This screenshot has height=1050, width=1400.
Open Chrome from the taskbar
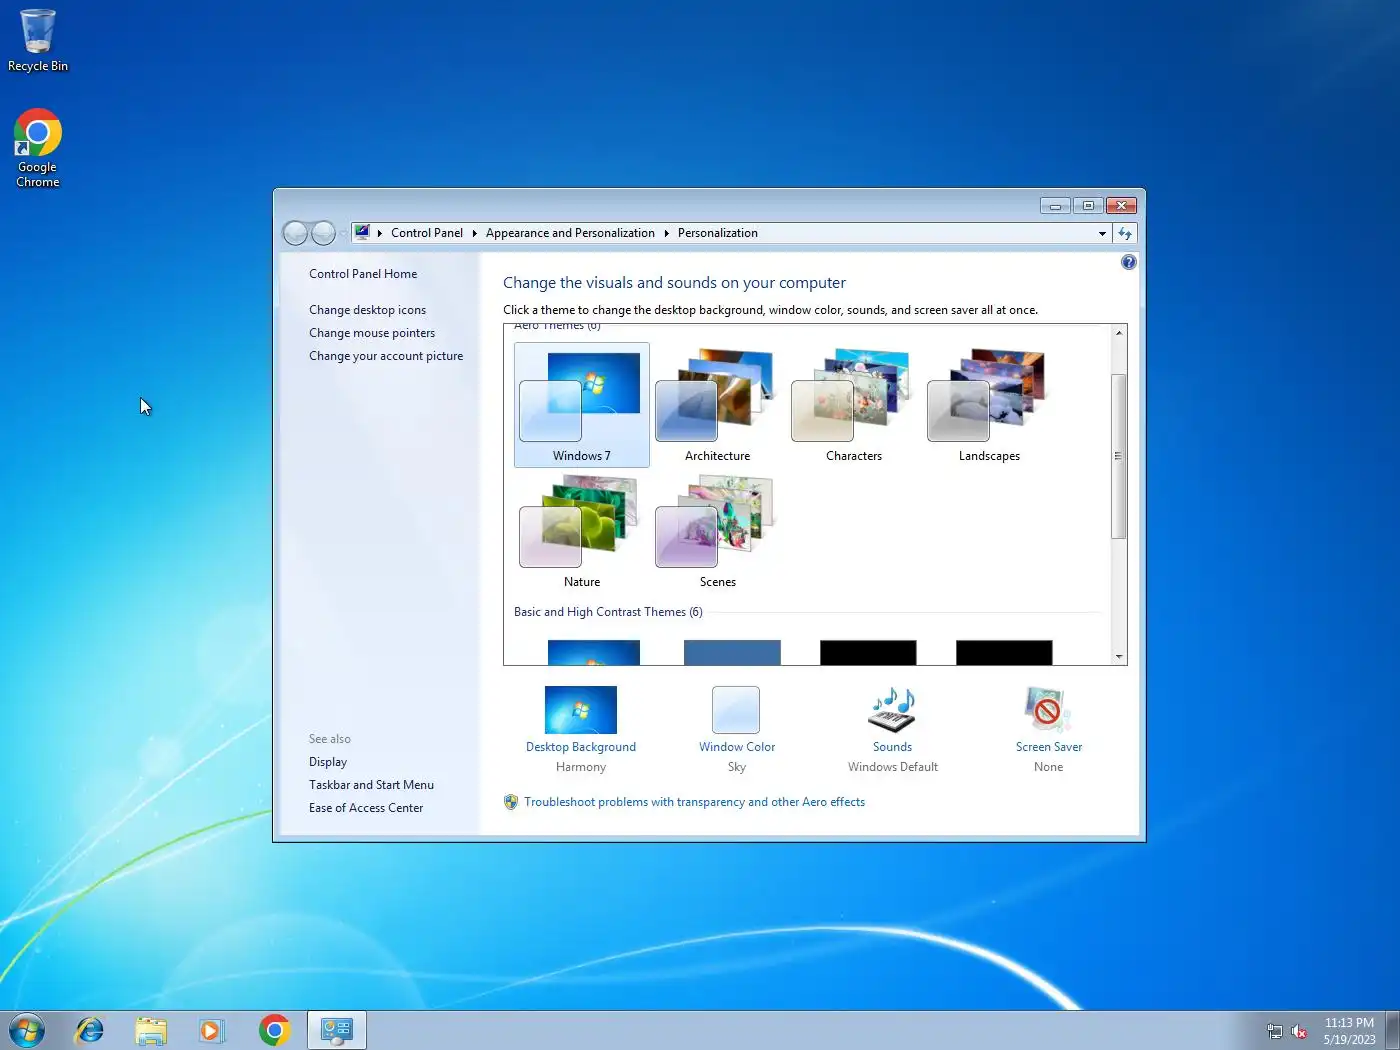274,1030
